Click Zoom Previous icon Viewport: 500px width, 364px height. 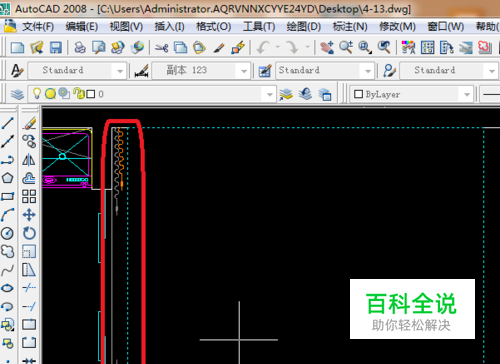tap(384, 48)
